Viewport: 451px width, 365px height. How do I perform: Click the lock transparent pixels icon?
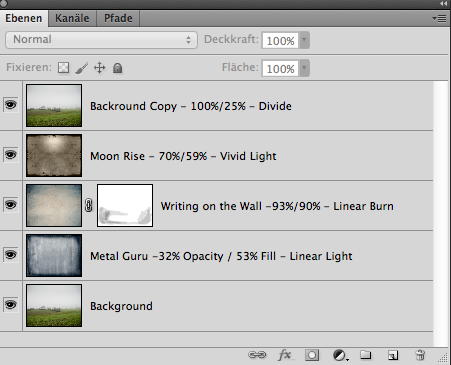[x=63, y=68]
